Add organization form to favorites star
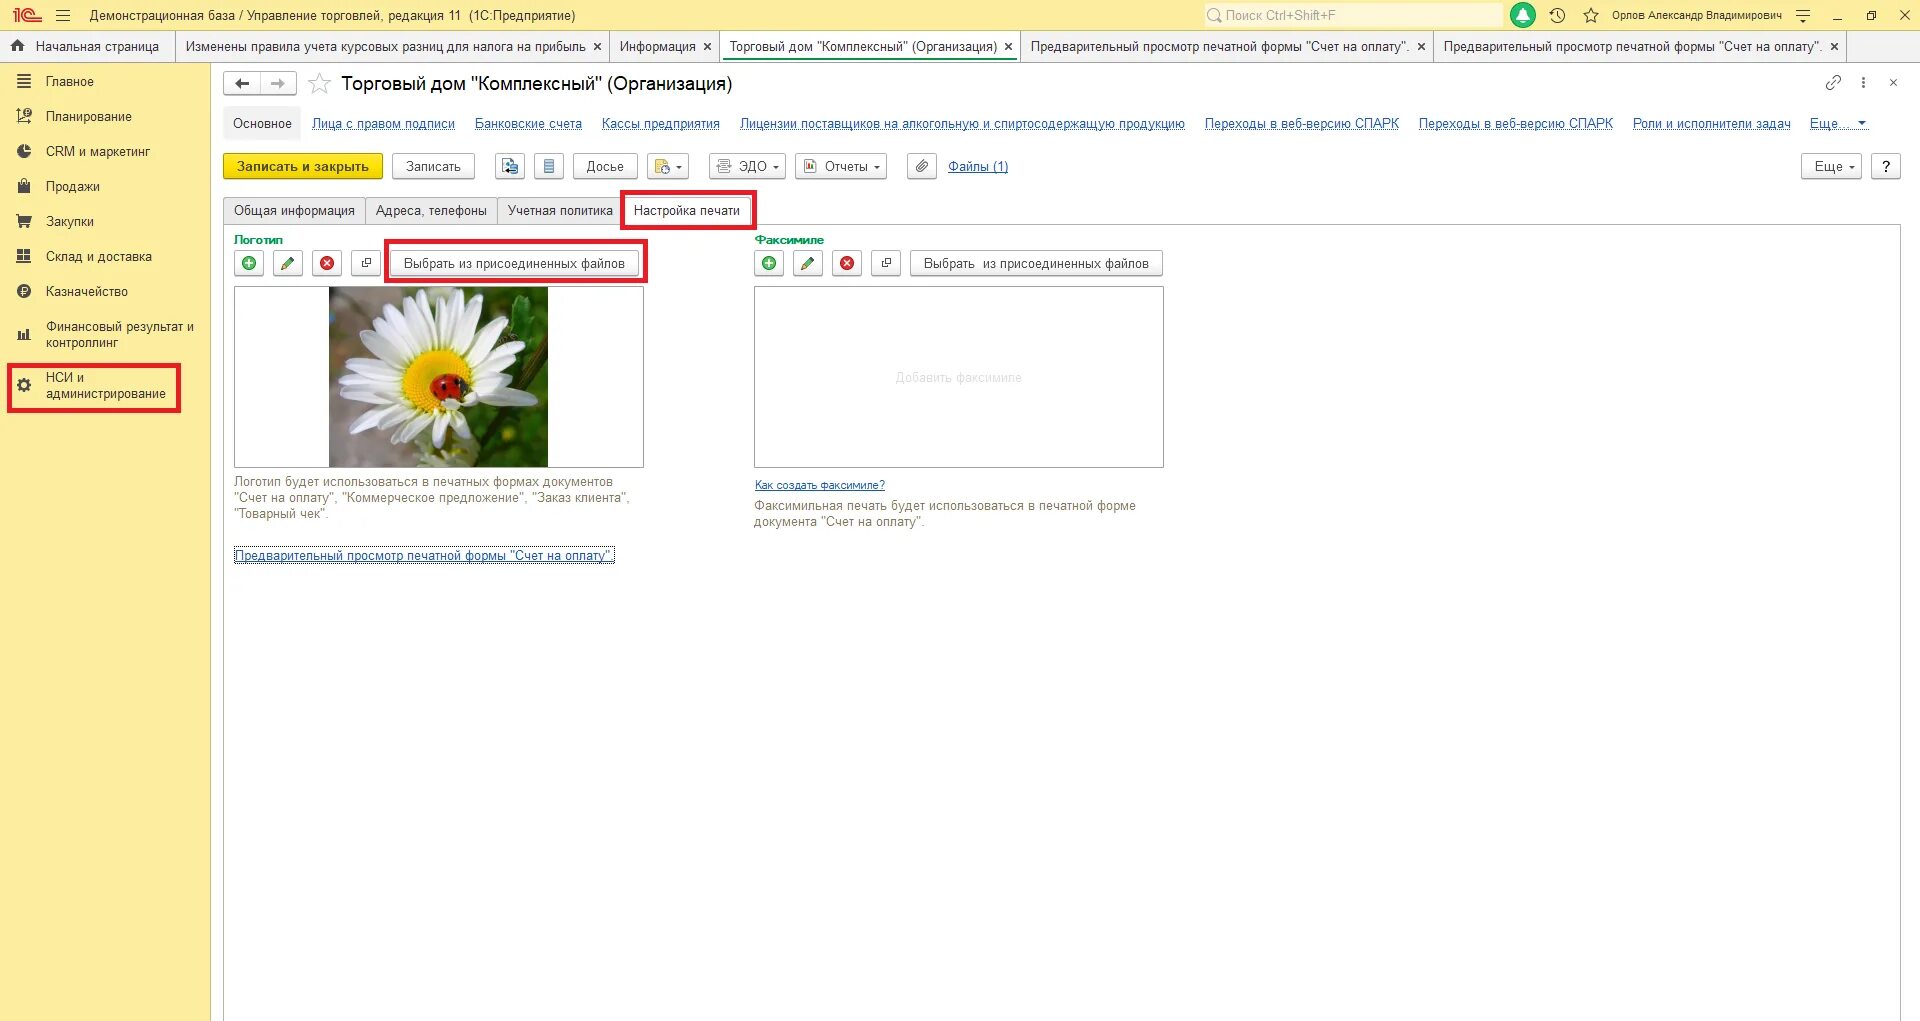 pos(319,84)
